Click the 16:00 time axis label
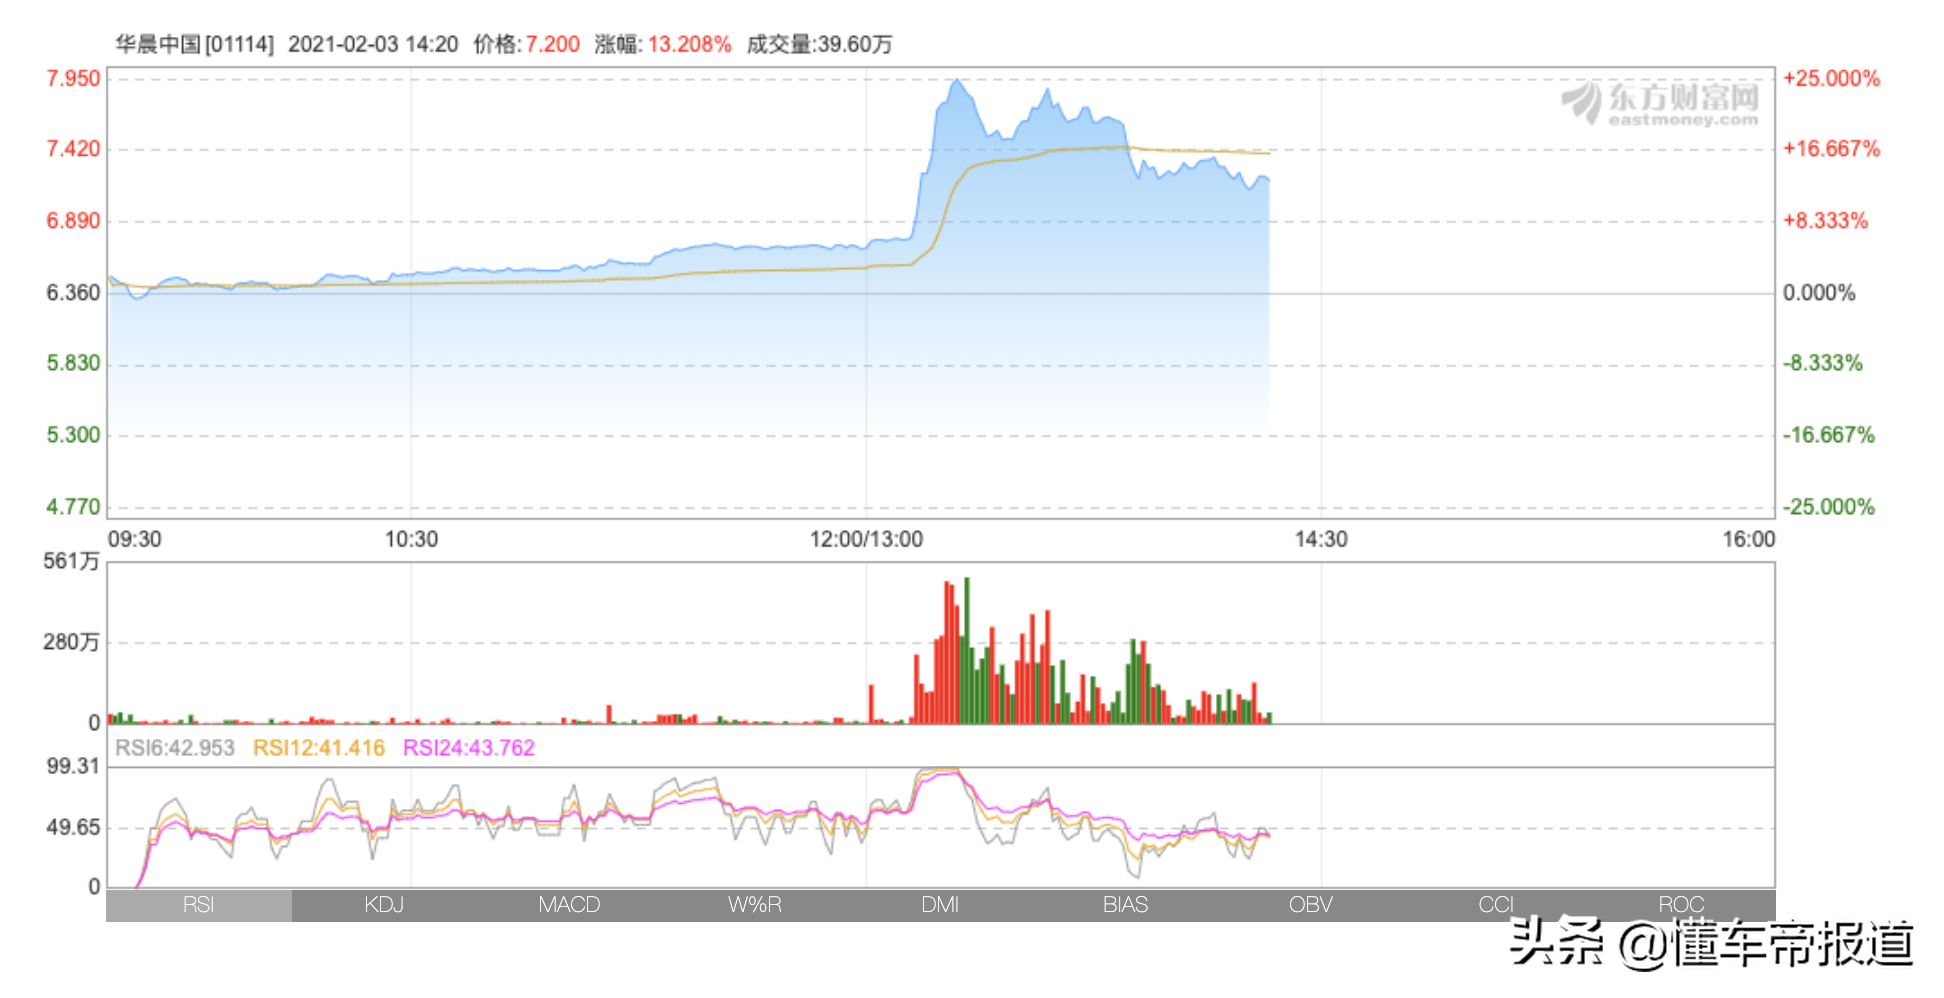This screenshot has width=1944, height=998. 1749,539
